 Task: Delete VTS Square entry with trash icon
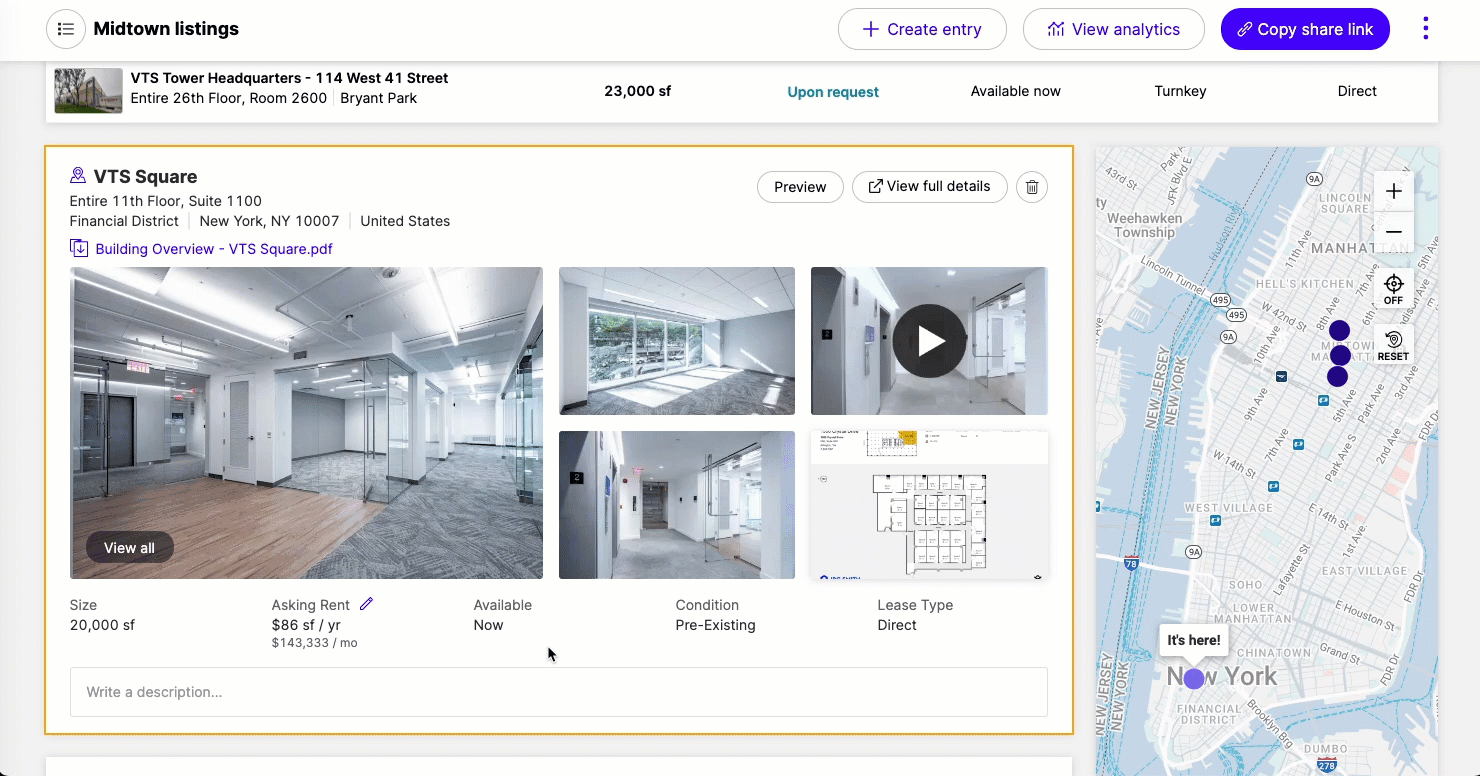(1032, 187)
